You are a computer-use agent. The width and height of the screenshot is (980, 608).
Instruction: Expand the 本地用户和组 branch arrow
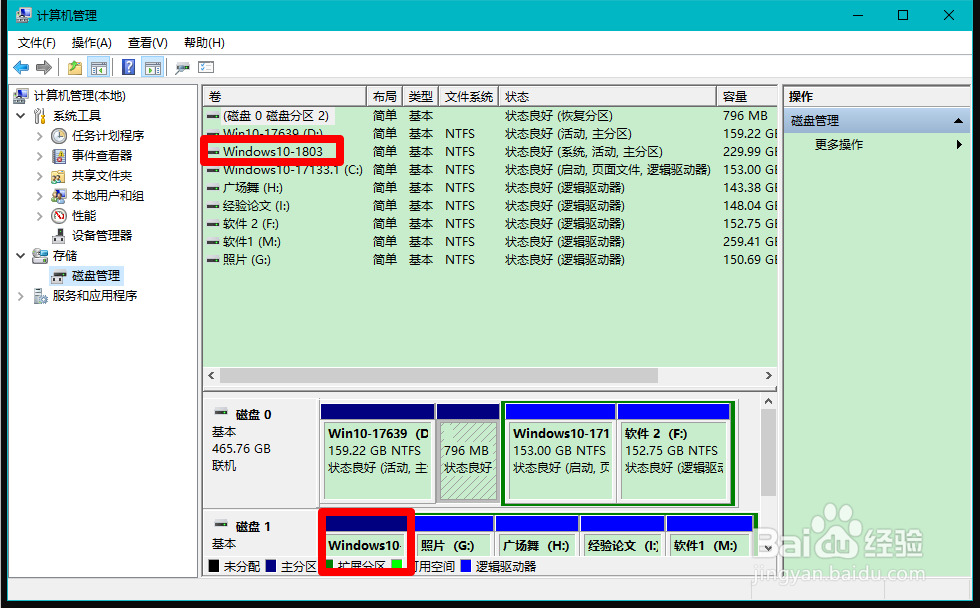pos(39,196)
